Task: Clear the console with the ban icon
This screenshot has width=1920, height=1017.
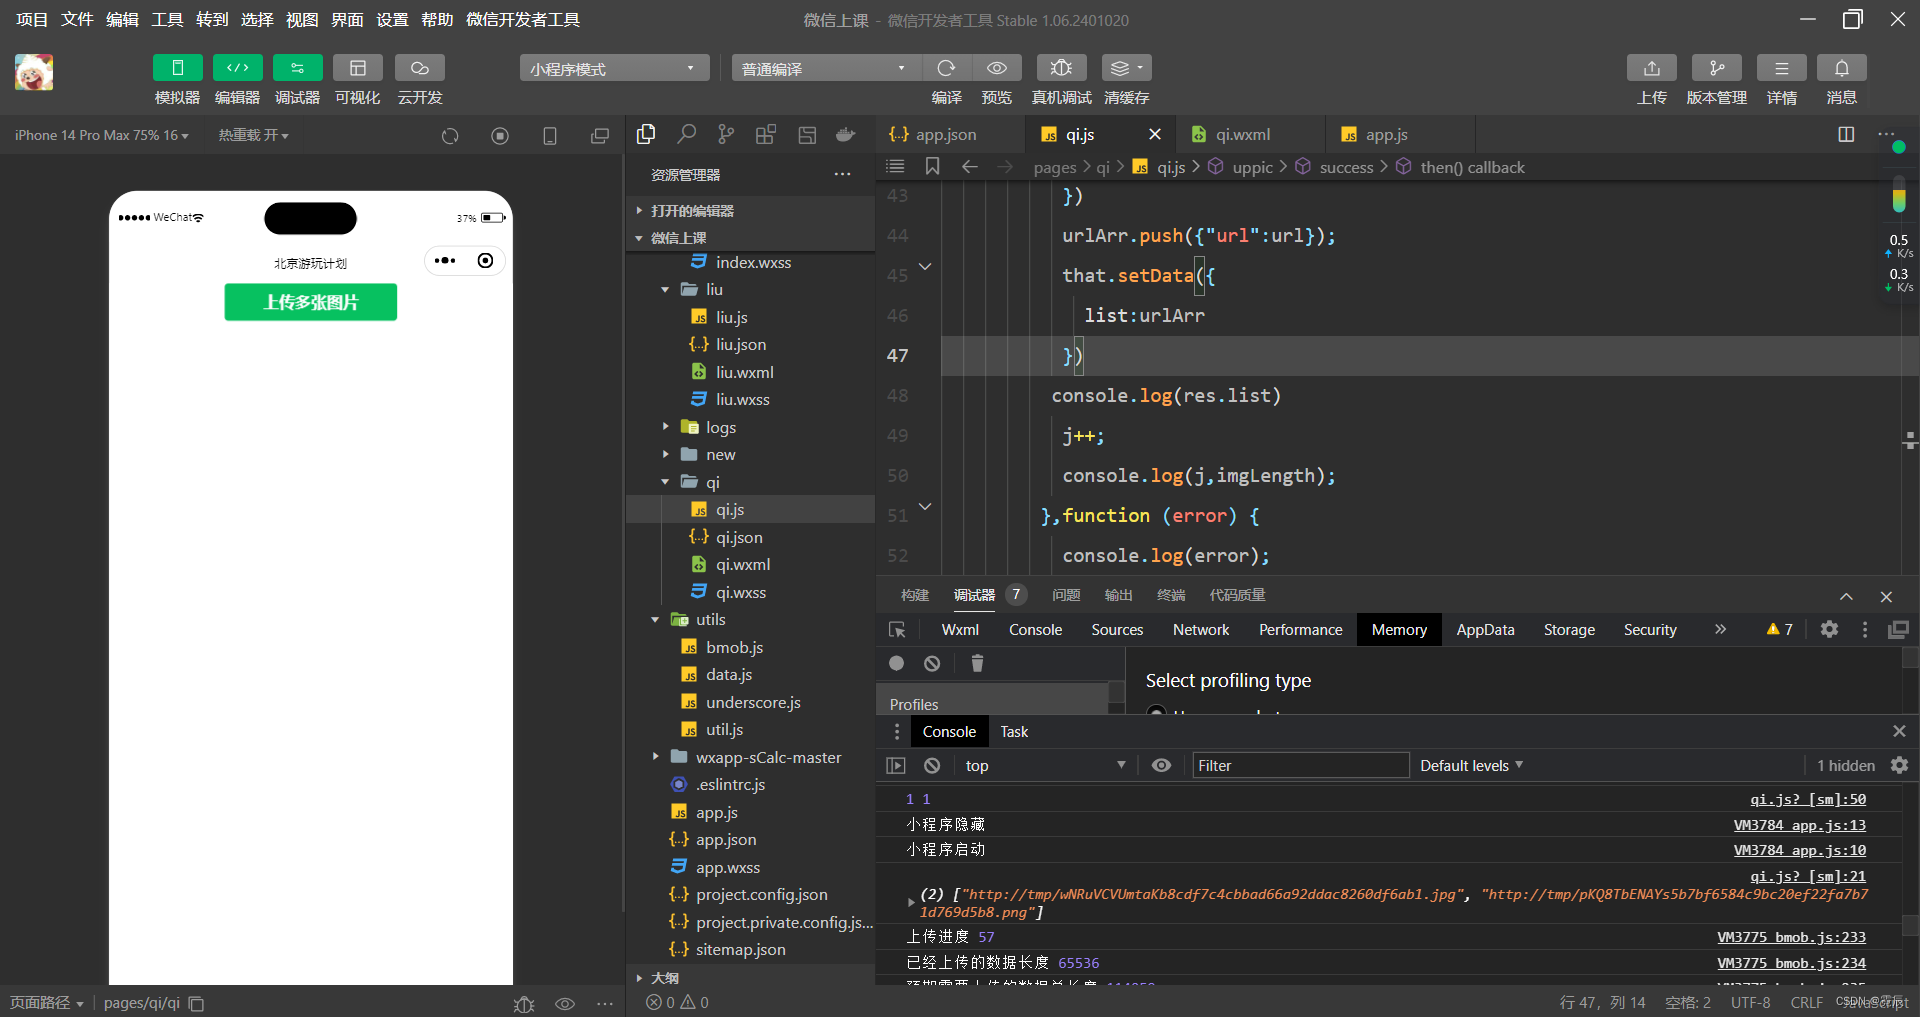Action: (x=932, y=765)
